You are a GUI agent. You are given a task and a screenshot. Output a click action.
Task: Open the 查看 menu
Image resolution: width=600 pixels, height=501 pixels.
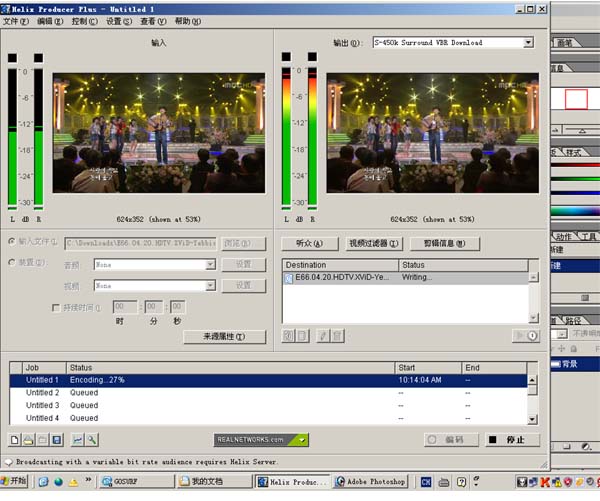tap(153, 21)
